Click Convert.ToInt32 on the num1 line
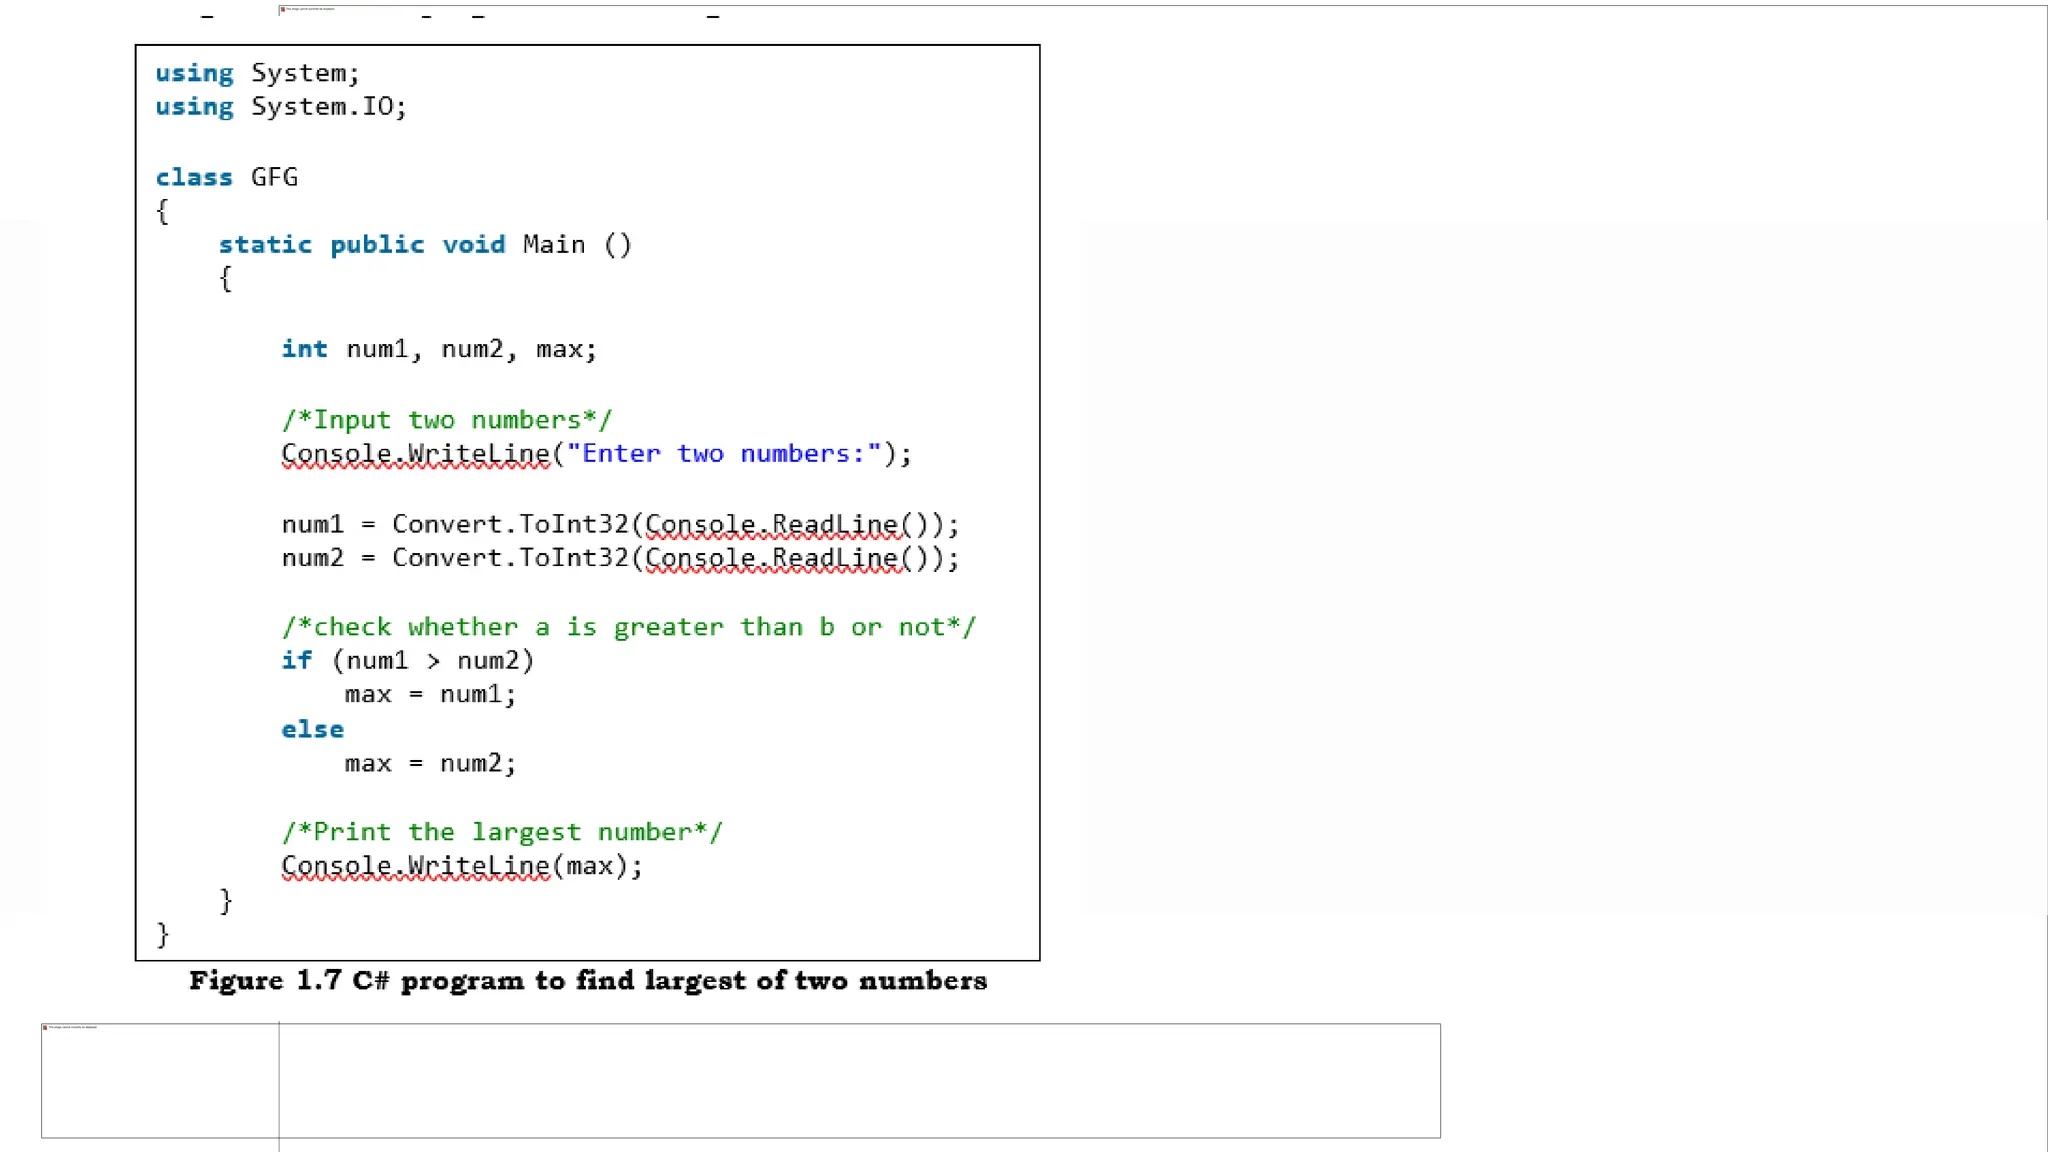 click(x=510, y=524)
